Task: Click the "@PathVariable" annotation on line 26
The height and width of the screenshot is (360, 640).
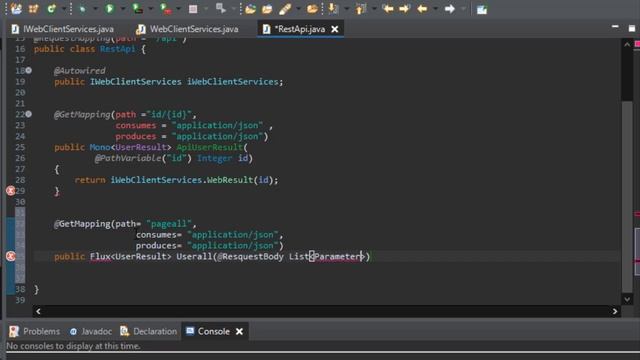Action: 128,158
